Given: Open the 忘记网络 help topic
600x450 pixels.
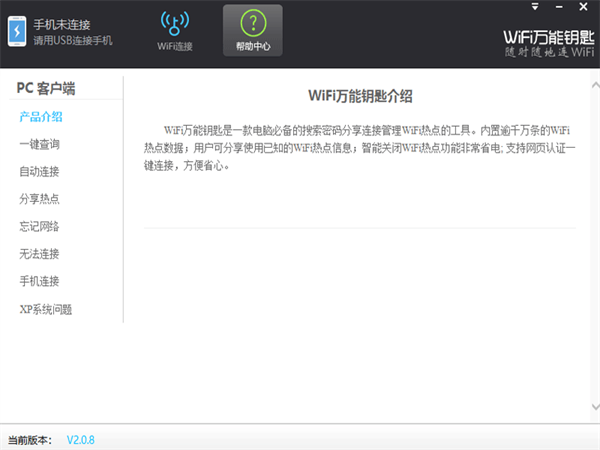Looking at the screenshot, I should coord(39,227).
